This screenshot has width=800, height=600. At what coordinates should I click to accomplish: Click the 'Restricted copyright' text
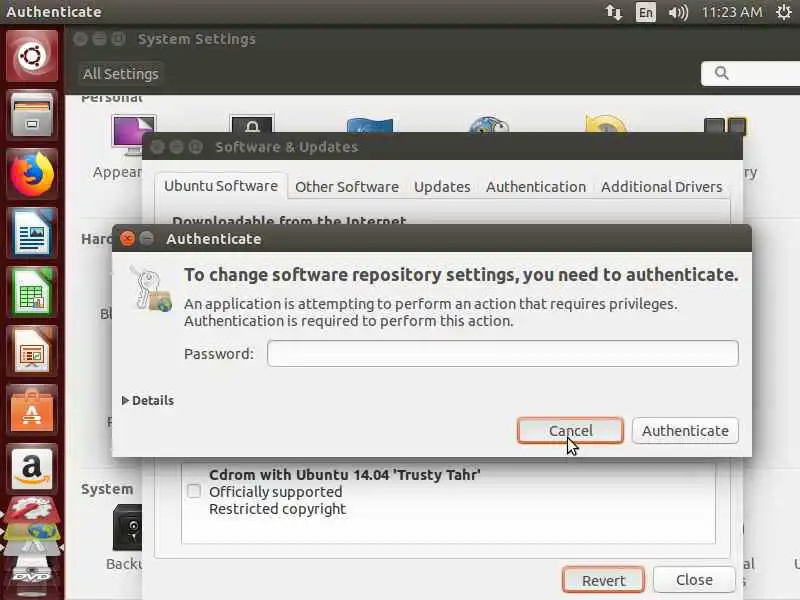point(278,509)
